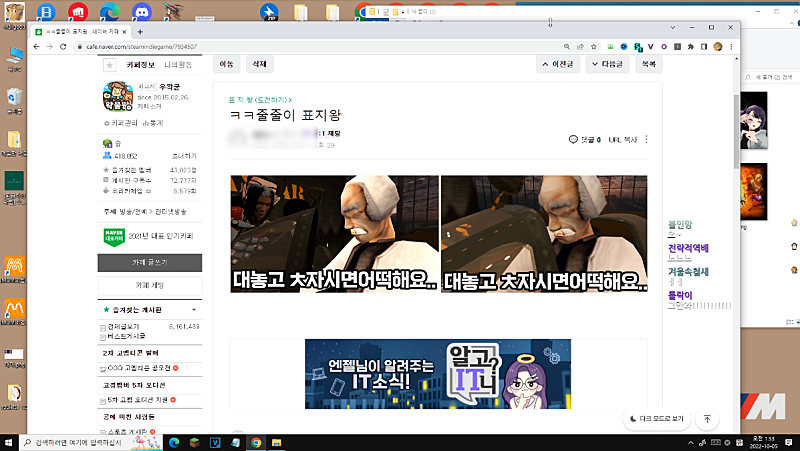Open Chrome from the Windows taskbar
The image size is (800, 451).
pos(256,441)
